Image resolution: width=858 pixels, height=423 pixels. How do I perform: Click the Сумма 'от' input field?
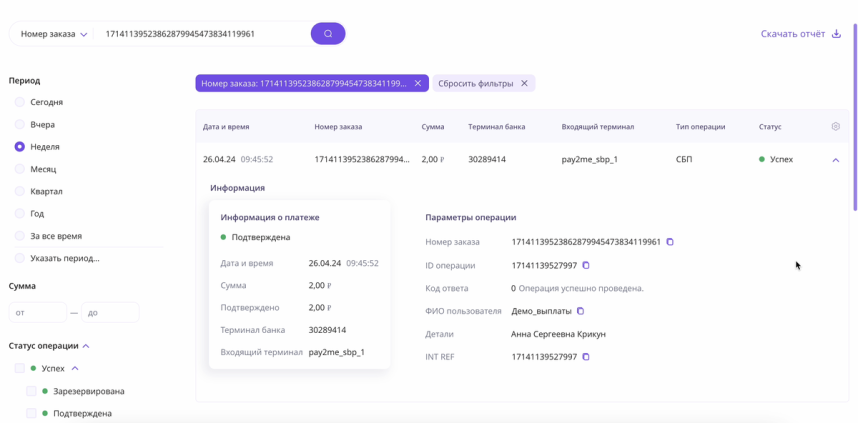(37, 313)
